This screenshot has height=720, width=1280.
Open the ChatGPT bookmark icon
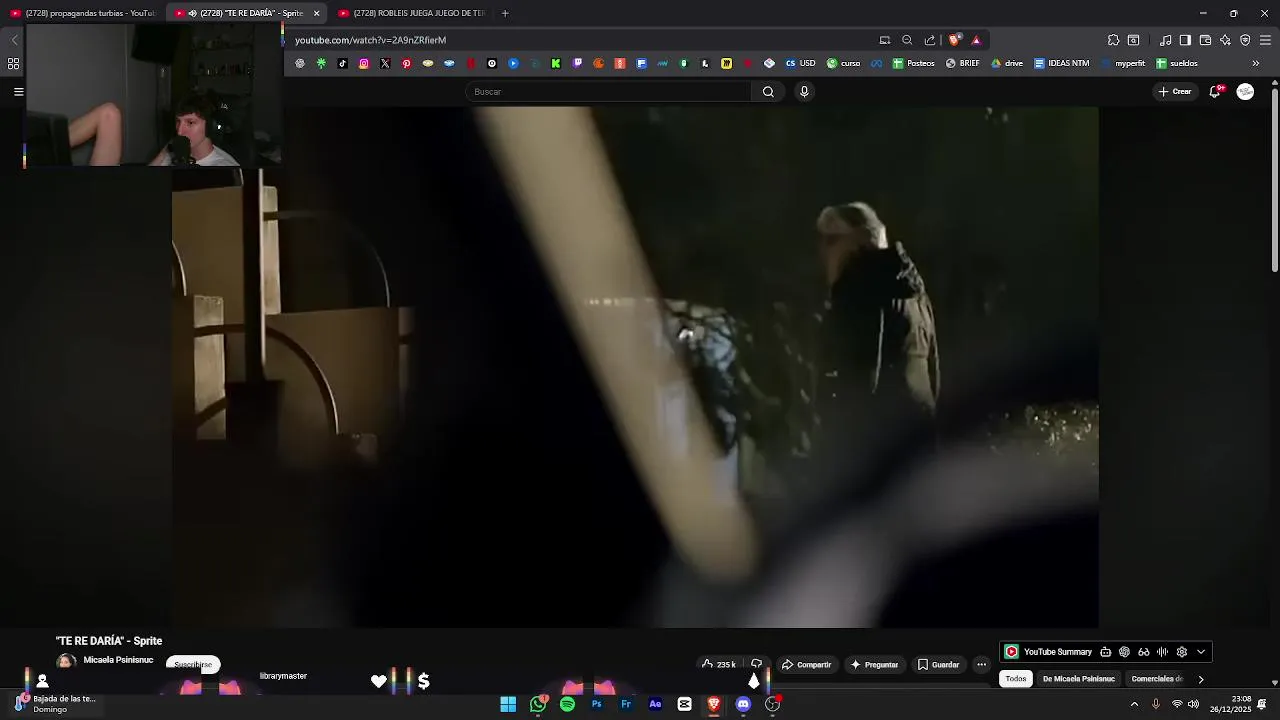pyautogui.click(x=300, y=63)
